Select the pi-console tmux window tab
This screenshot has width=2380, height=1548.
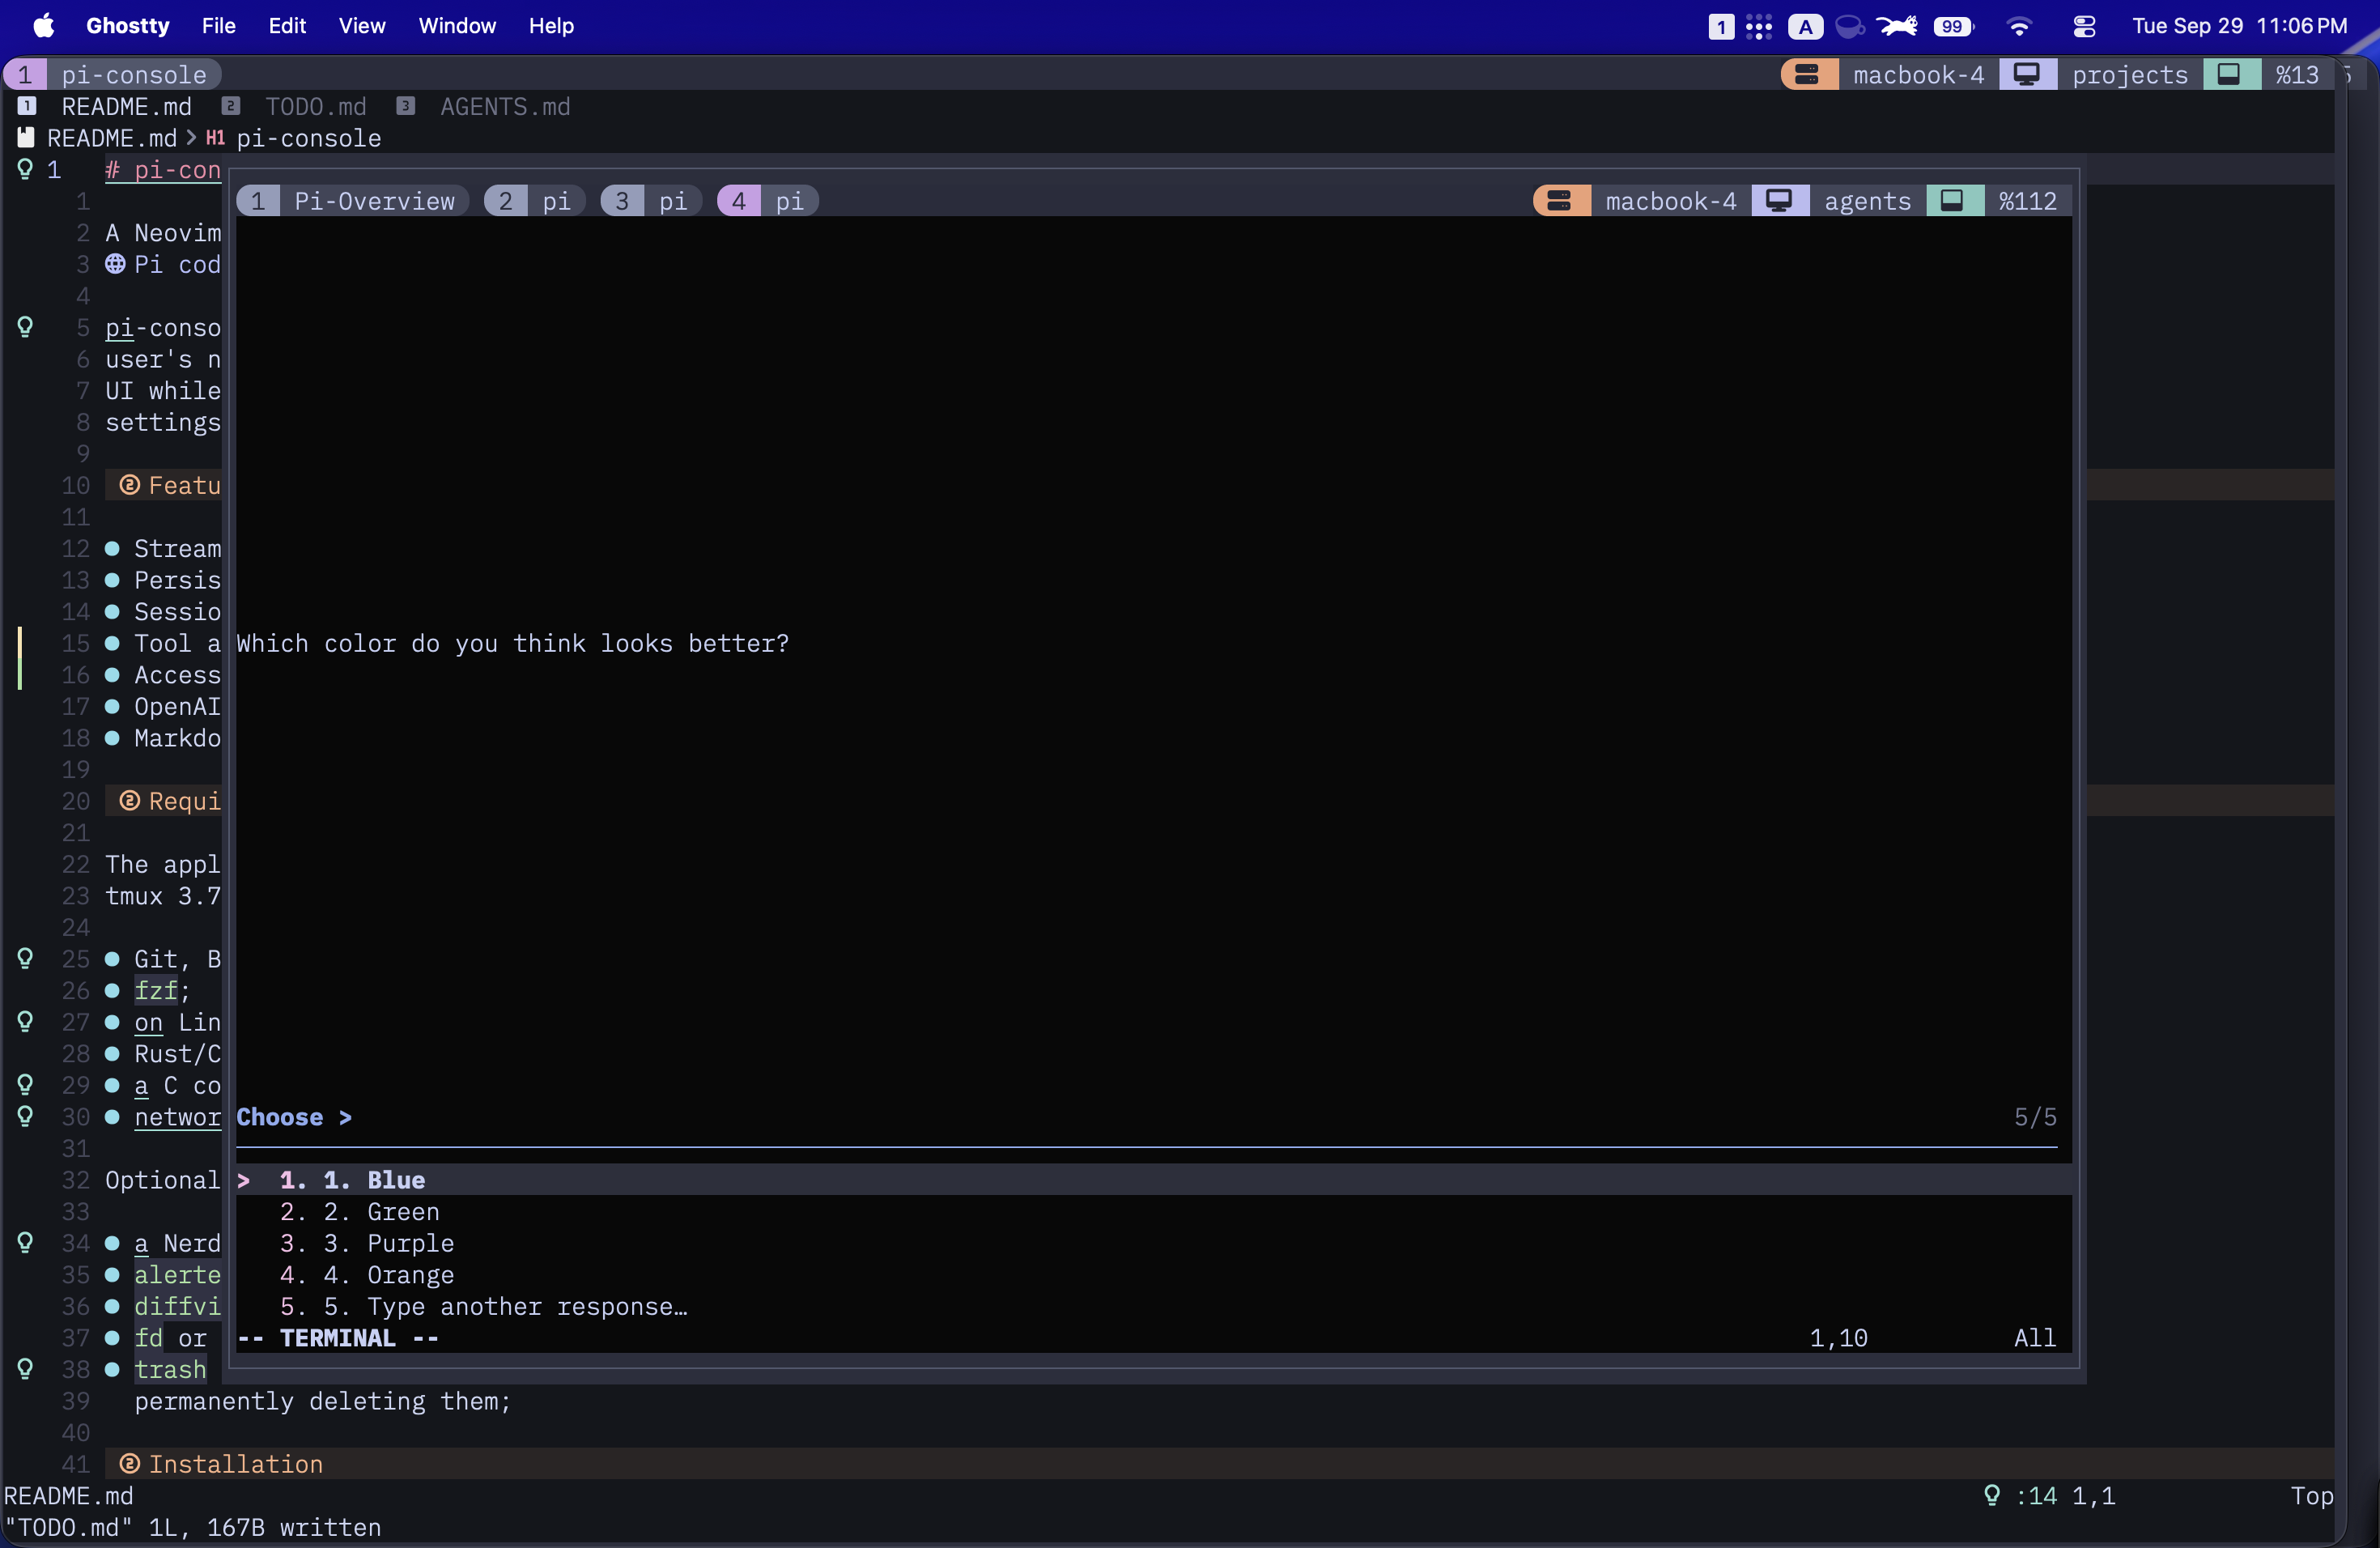coord(112,74)
